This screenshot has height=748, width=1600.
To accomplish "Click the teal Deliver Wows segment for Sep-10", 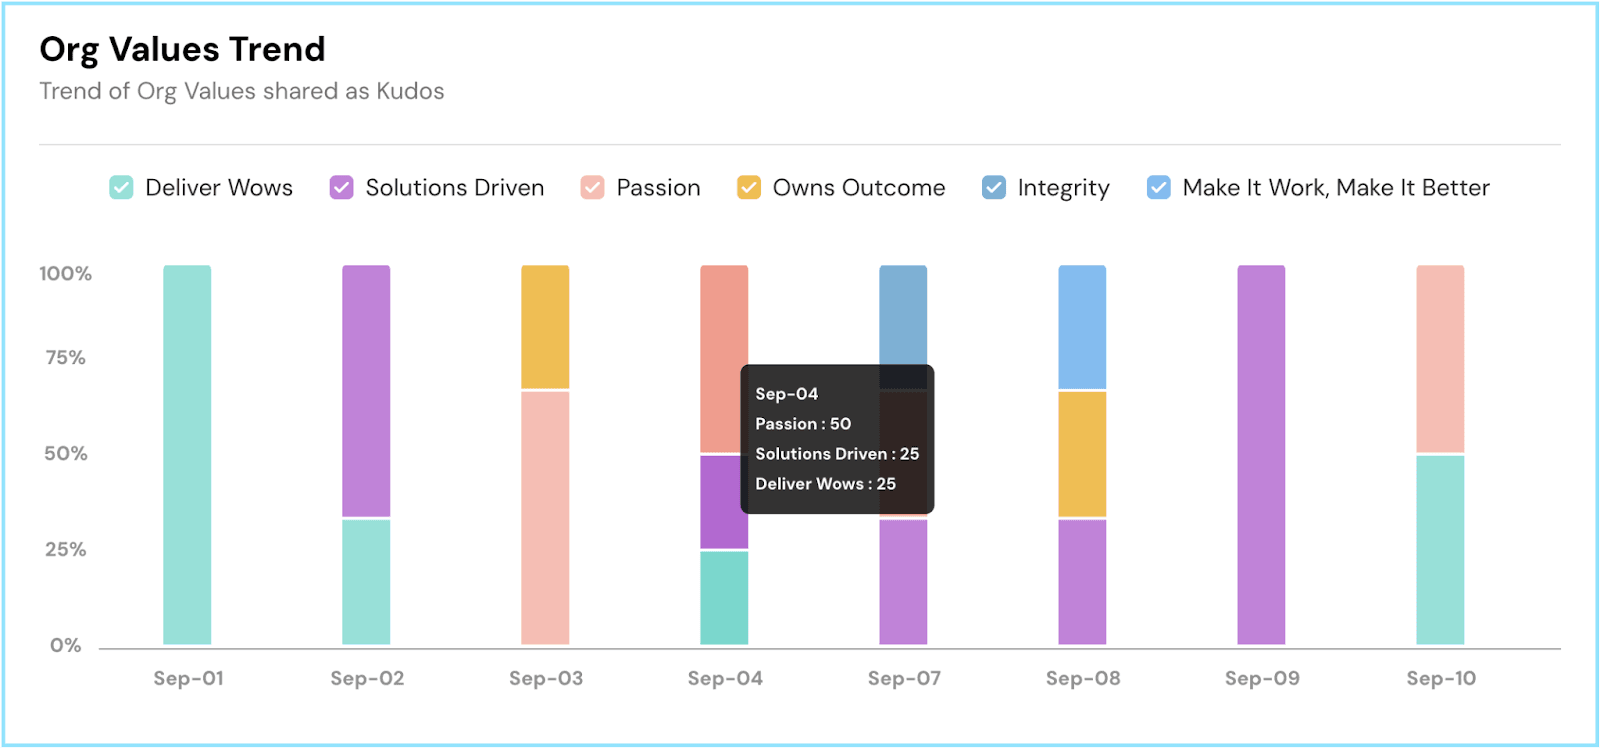I will (x=1440, y=549).
